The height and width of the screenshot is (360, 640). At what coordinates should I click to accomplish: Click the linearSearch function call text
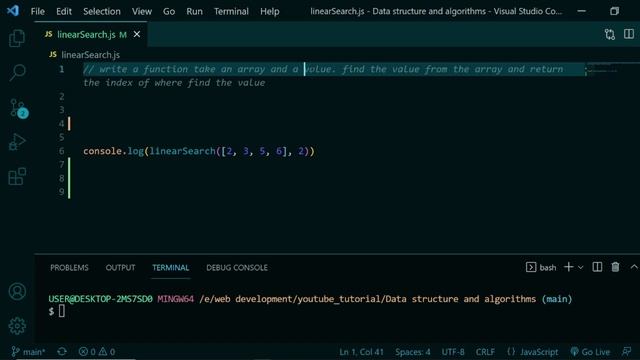click(182, 151)
